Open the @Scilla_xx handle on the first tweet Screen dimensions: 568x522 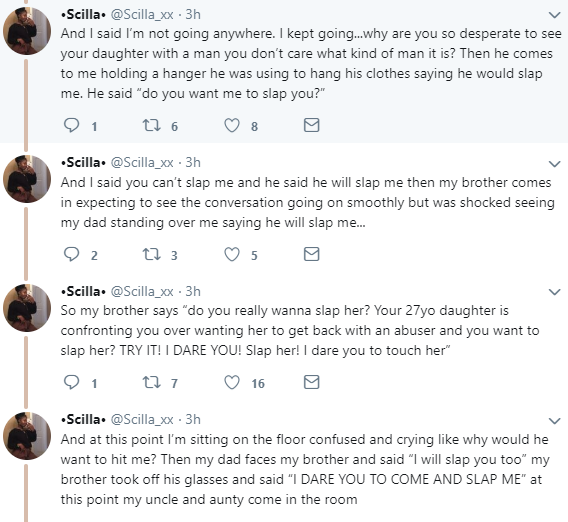(x=142, y=14)
